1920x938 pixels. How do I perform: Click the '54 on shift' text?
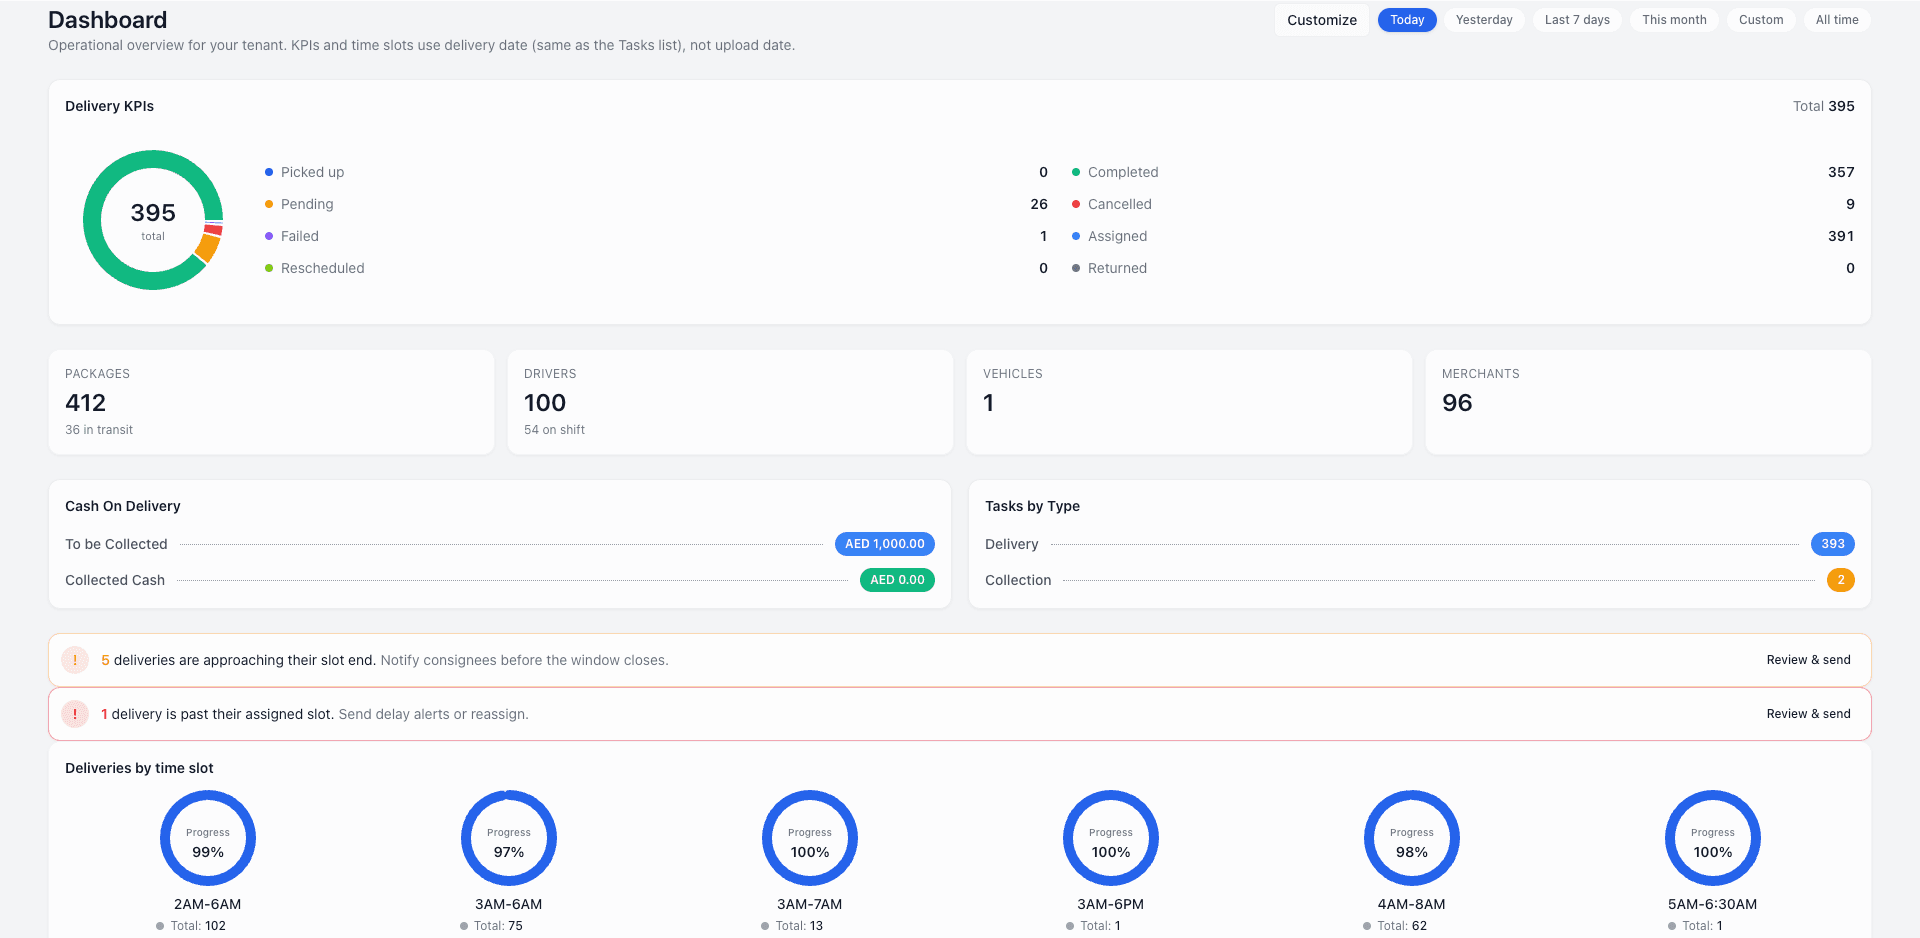tap(554, 430)
